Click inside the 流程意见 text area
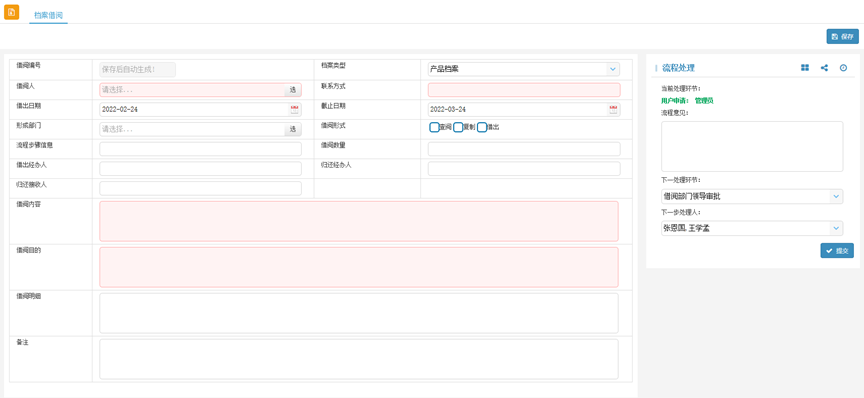864x398 pixels. click(x=752, y=147)
